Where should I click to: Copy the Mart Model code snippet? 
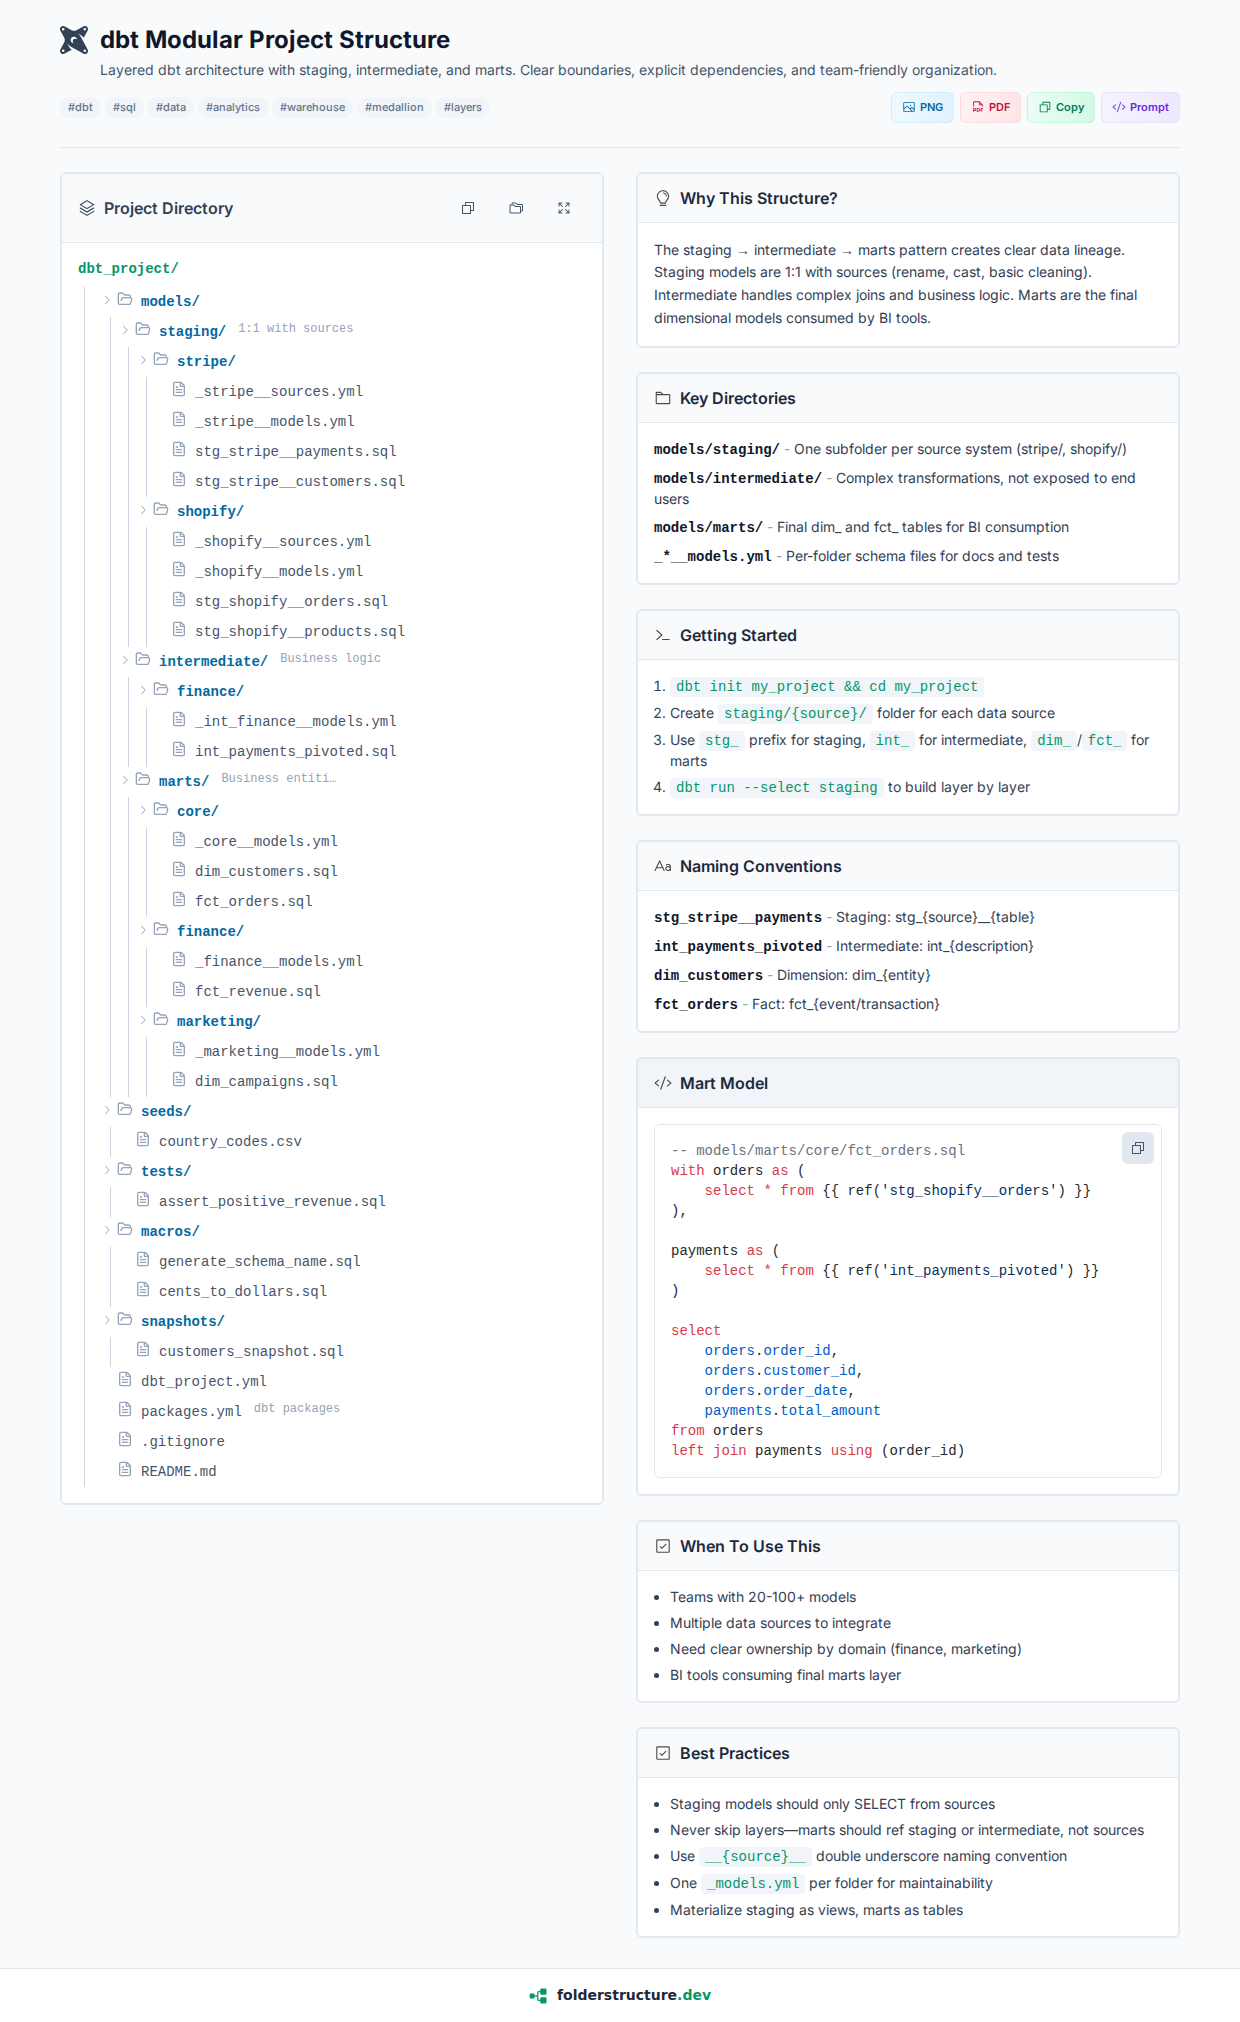[1137, 1148]
